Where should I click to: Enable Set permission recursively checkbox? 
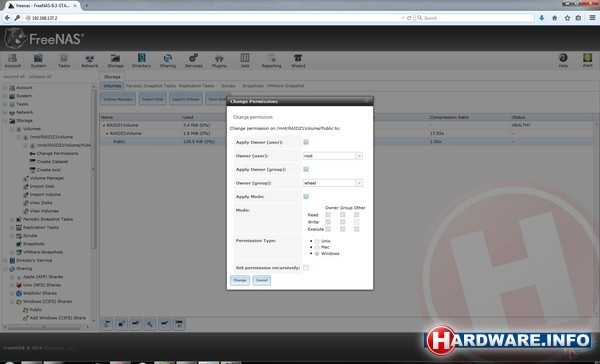pos(306,268)
